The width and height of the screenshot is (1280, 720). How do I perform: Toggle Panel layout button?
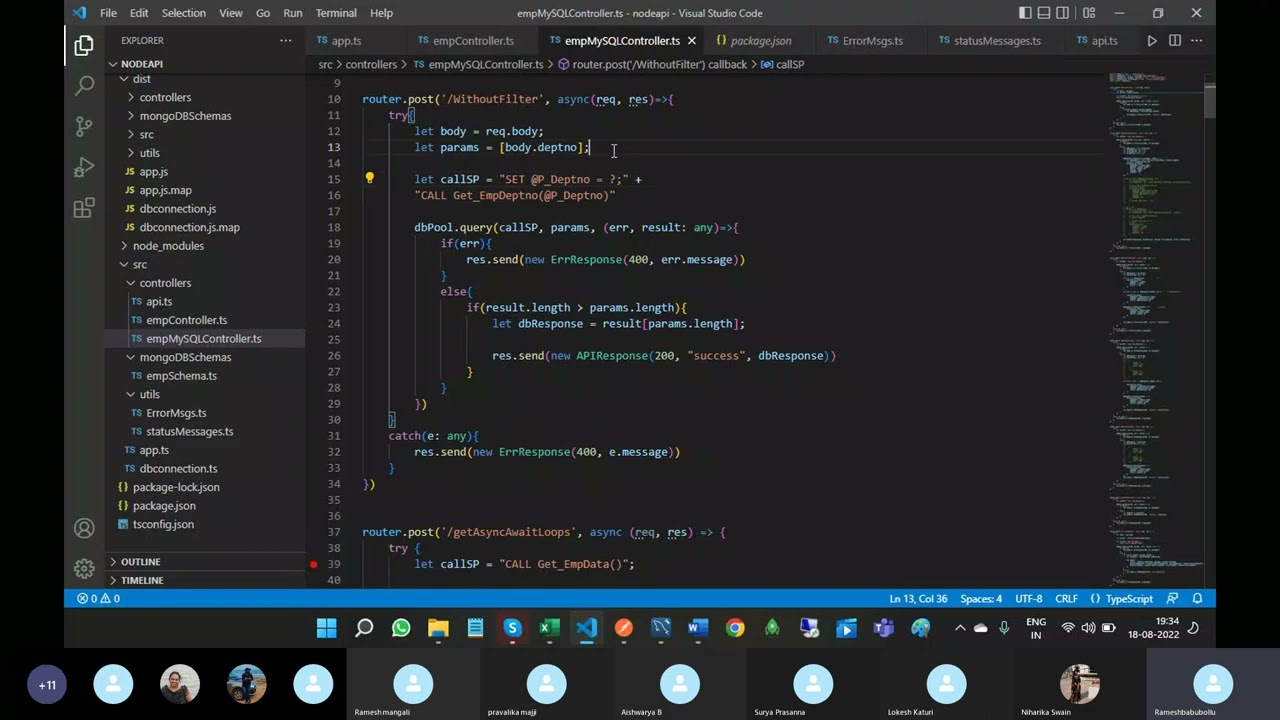[1046, 13]
